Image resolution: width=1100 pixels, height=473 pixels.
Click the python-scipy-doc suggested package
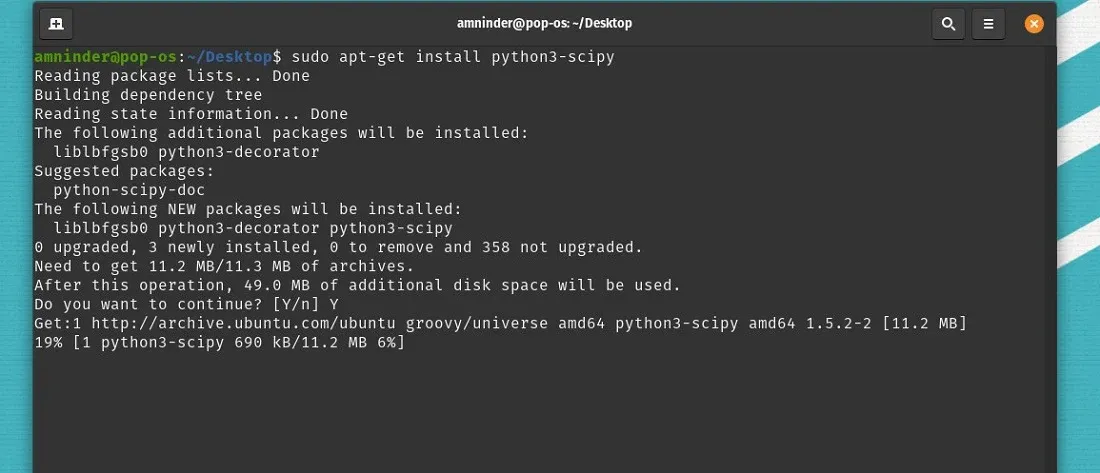[x=130, y=190]
